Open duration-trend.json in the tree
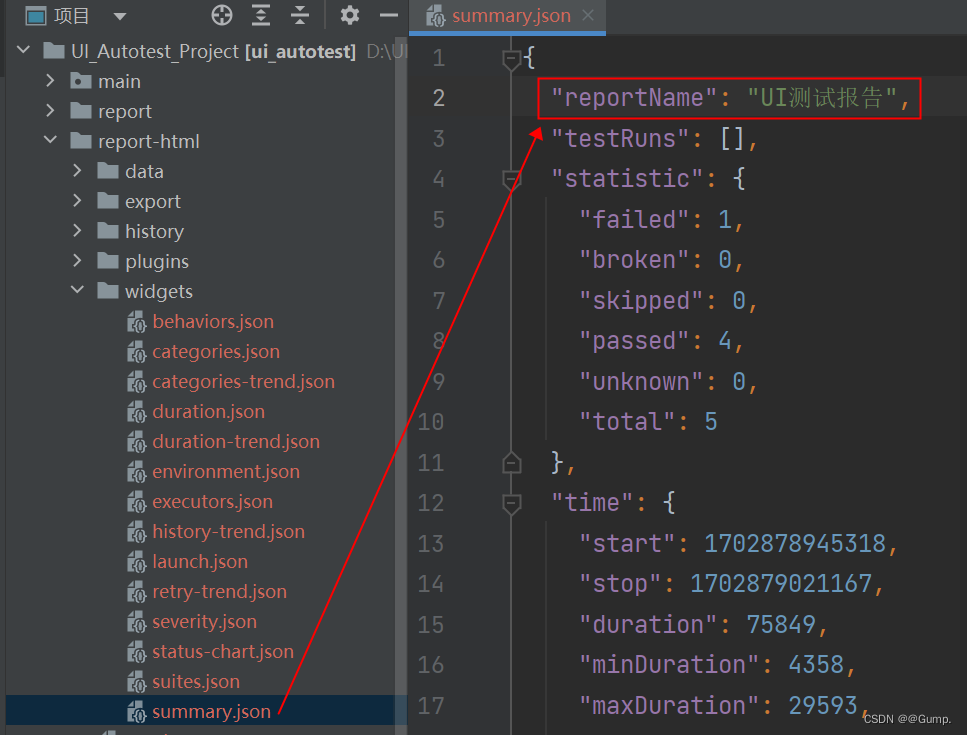This screenshot has height=735, width=967. [x=236, y=441]
